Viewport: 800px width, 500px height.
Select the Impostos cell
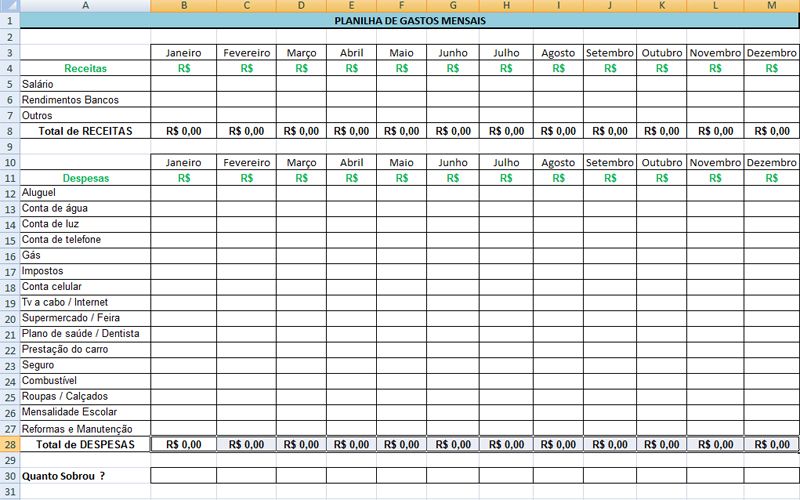[85, 271]
